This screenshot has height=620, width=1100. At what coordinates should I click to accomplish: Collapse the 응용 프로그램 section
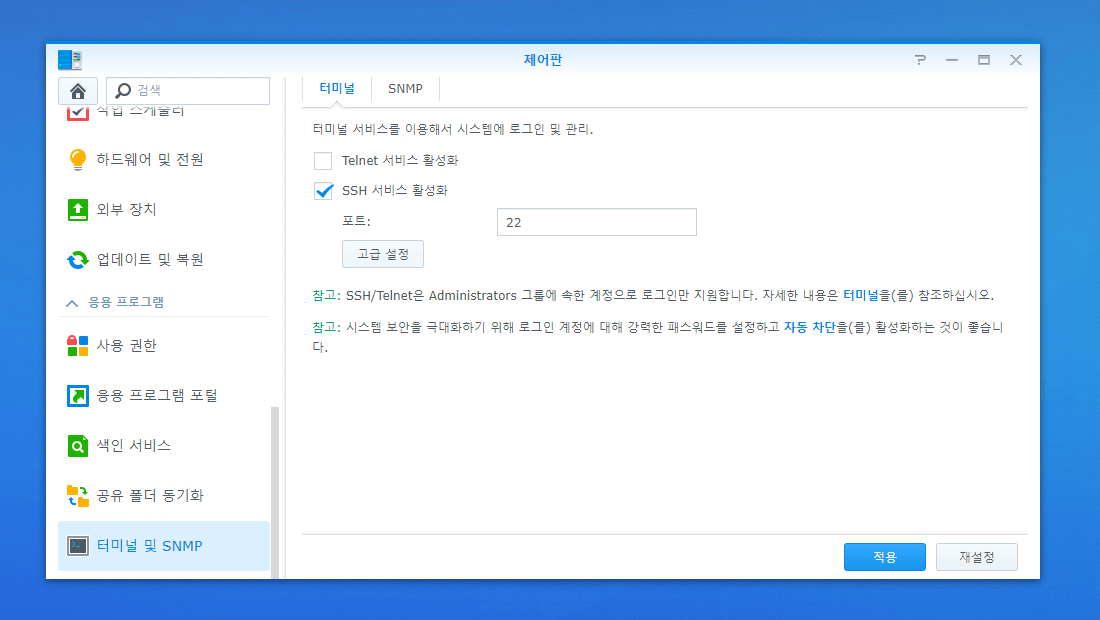click(72, 303)
